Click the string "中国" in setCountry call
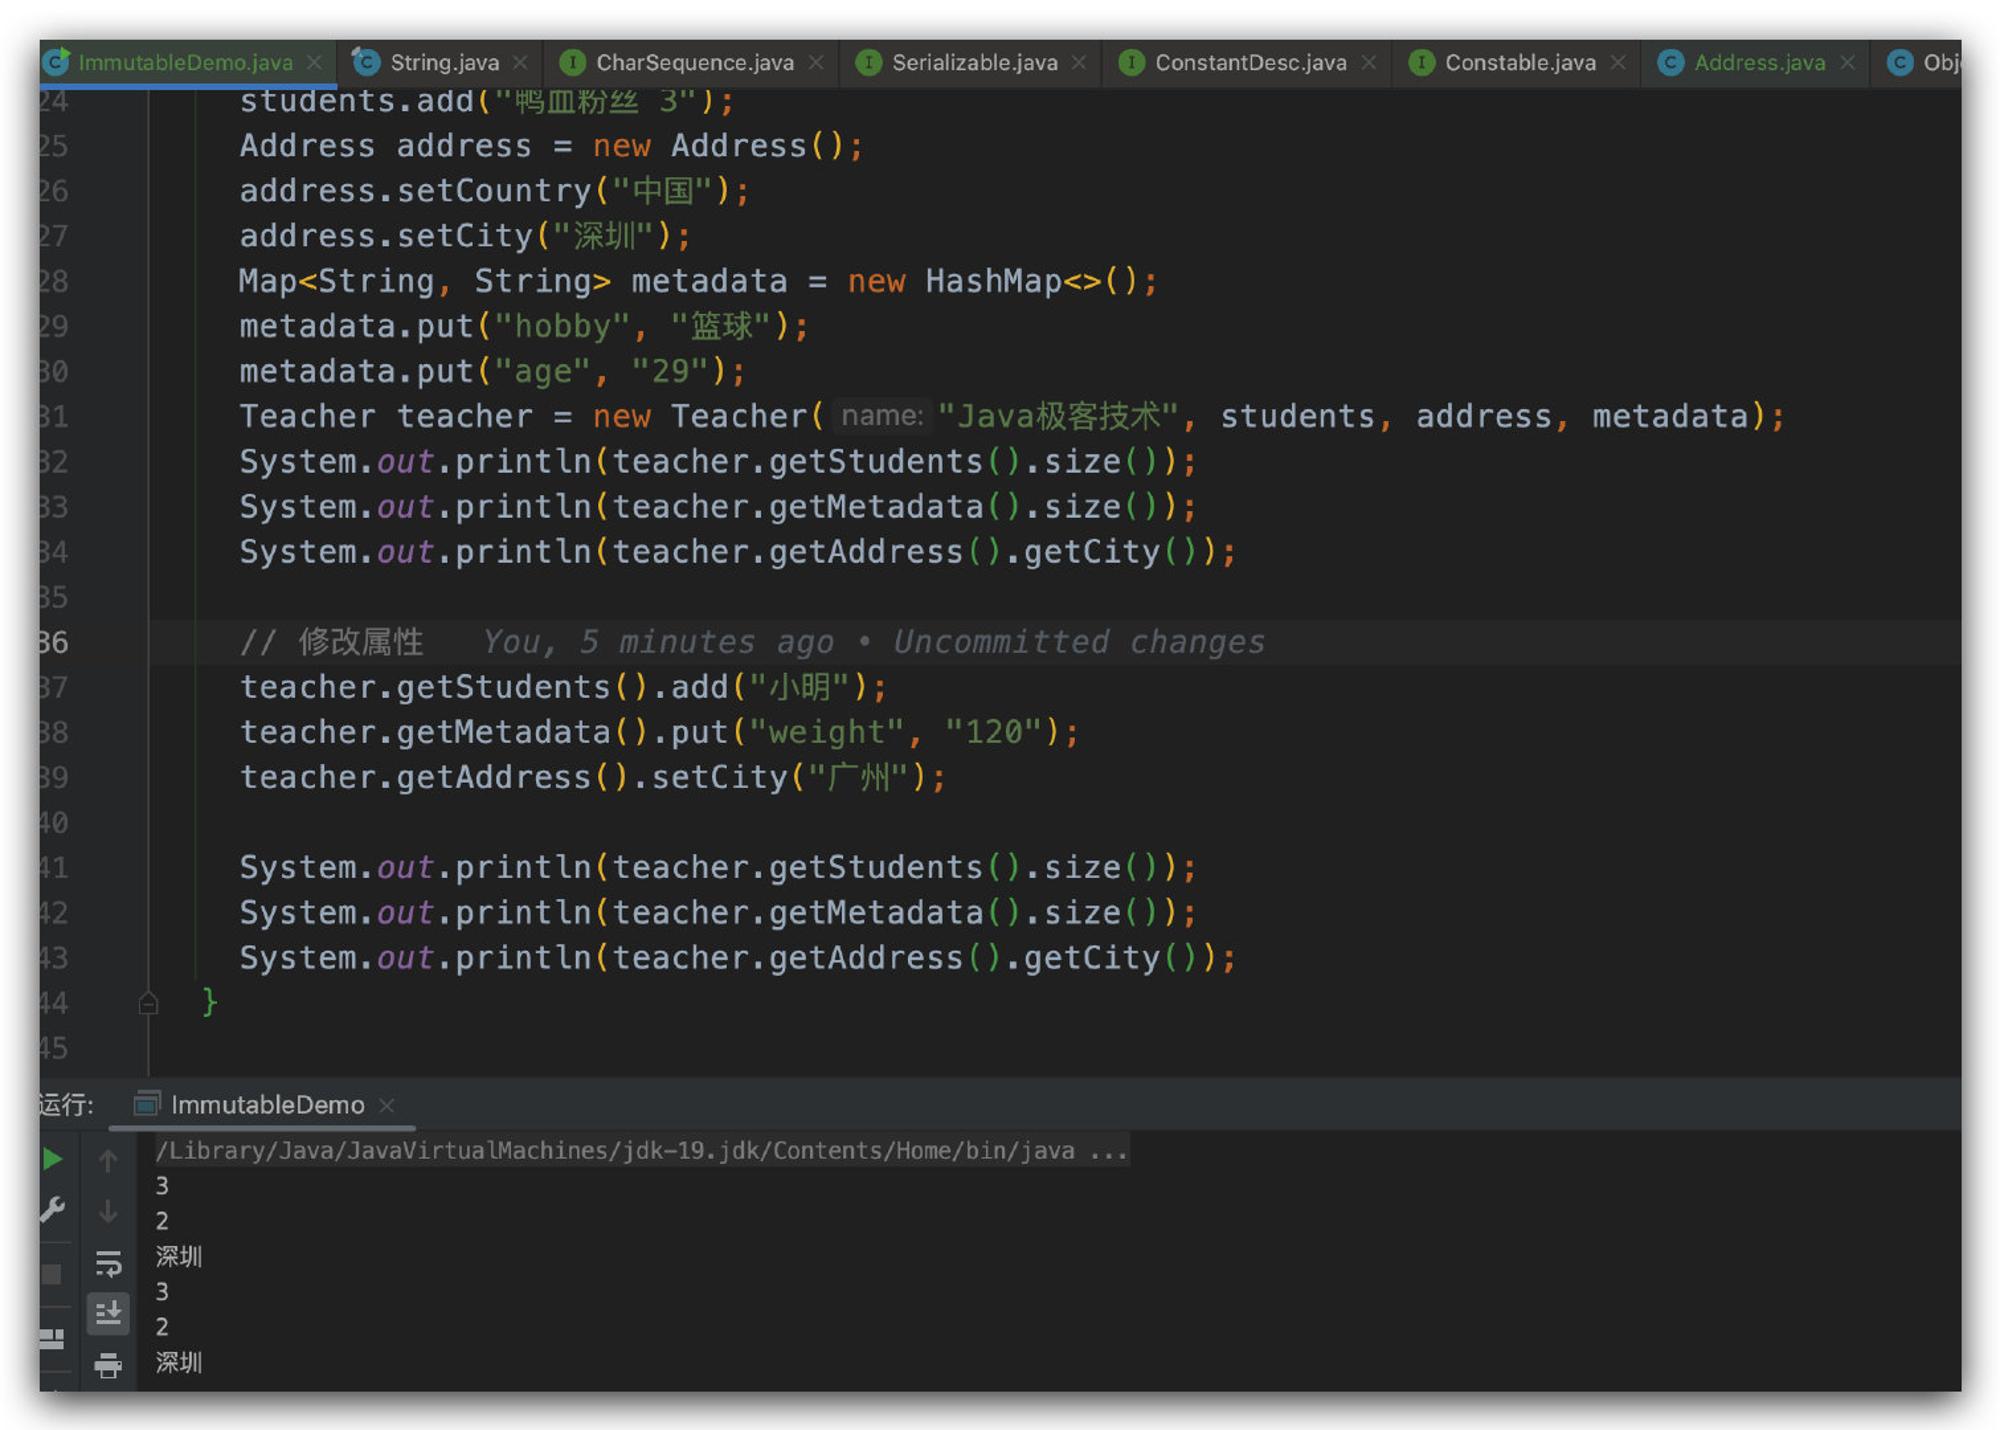The height and width of the screenshot is (1430, 2000). [x=663, y=191]
